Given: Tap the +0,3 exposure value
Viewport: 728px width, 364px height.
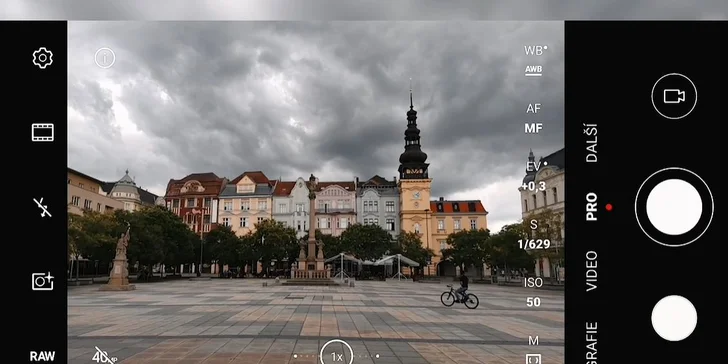Looking at the screenshot, I should coord(533,187).
